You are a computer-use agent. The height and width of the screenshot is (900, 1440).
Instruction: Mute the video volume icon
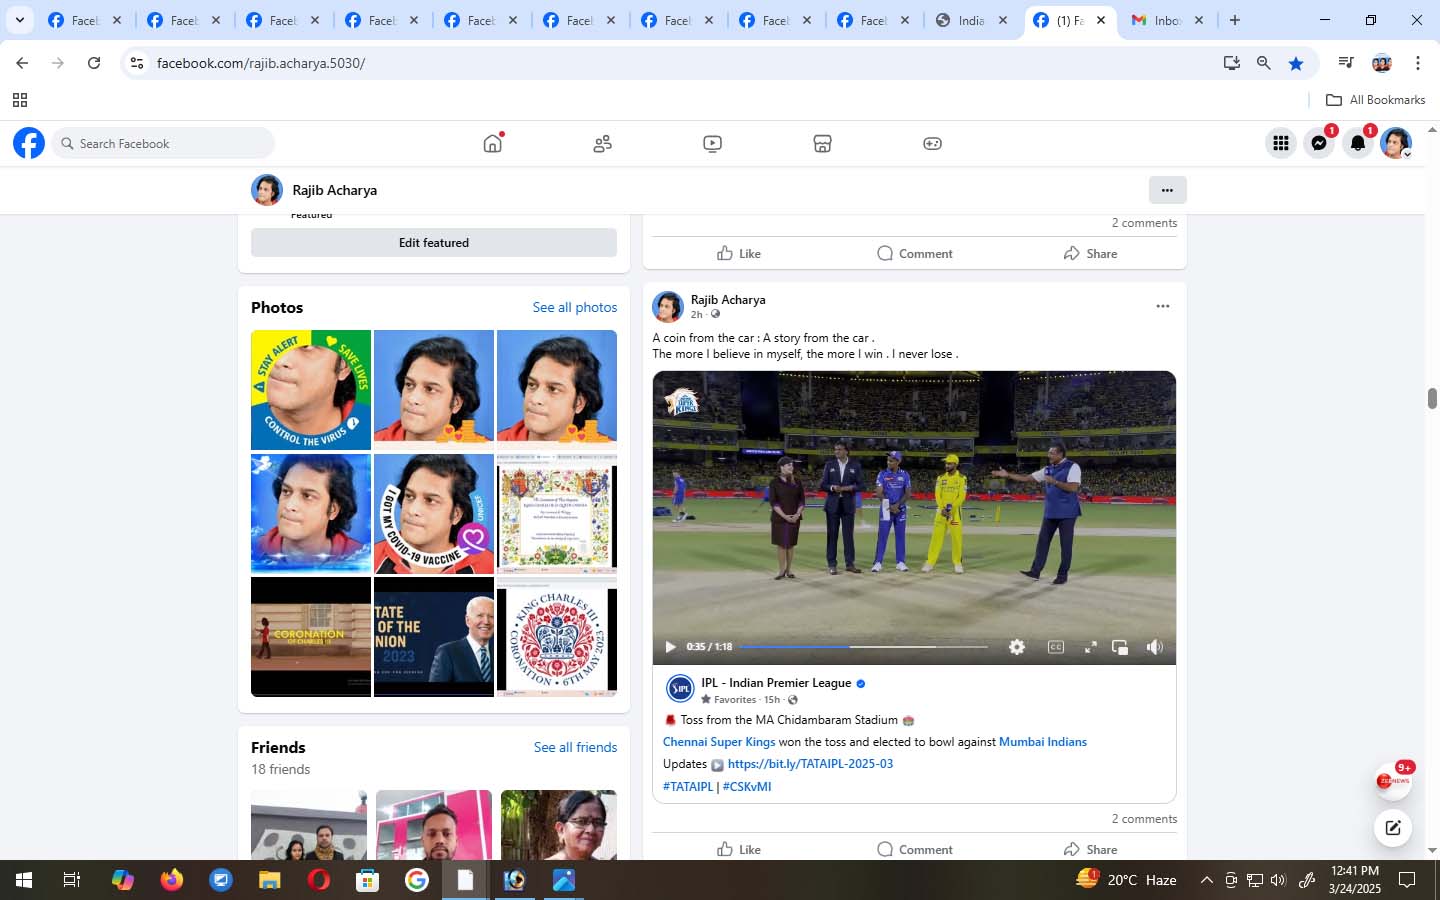pos(1154,647)
